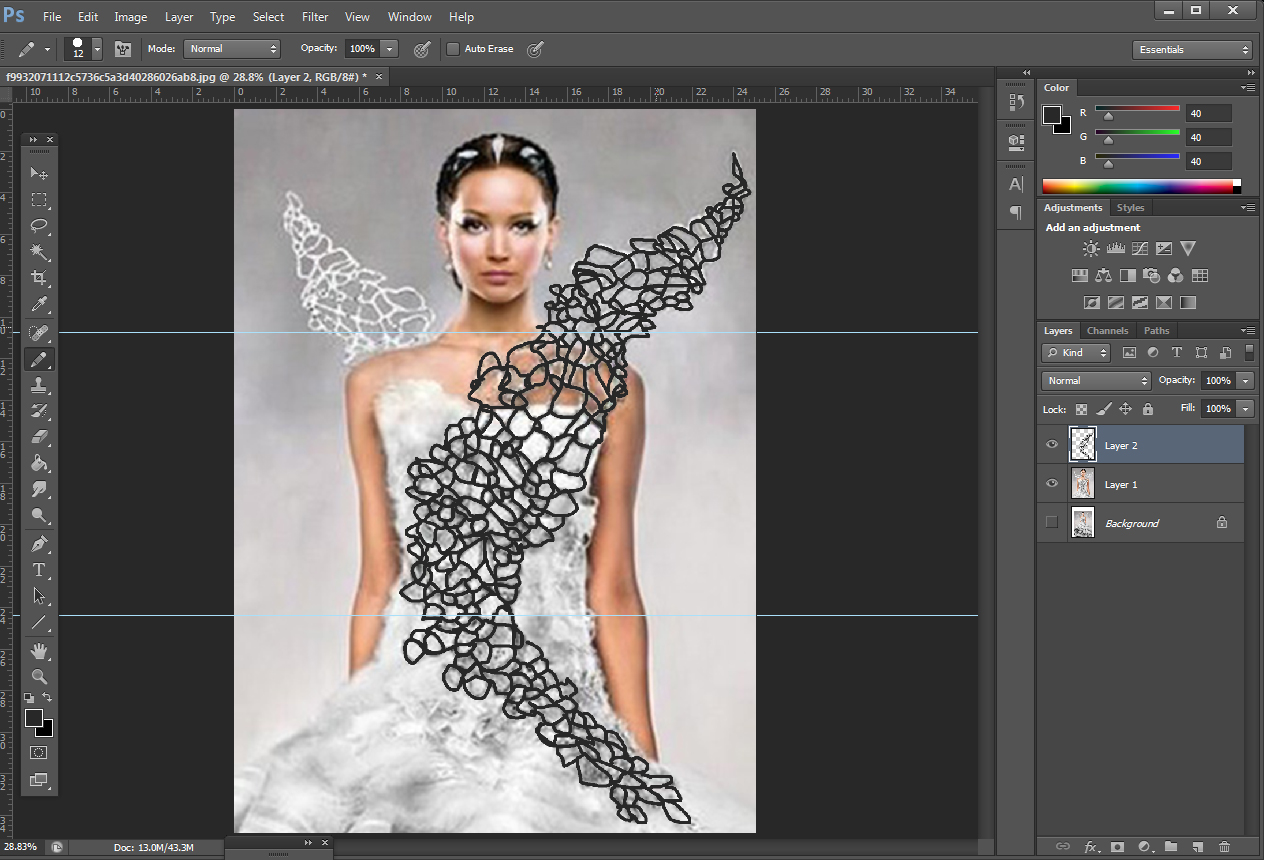Viewport: 1264px width, 860px height.
Task: Select the Spot Healing Brush tool
Action: coord(39,333)
